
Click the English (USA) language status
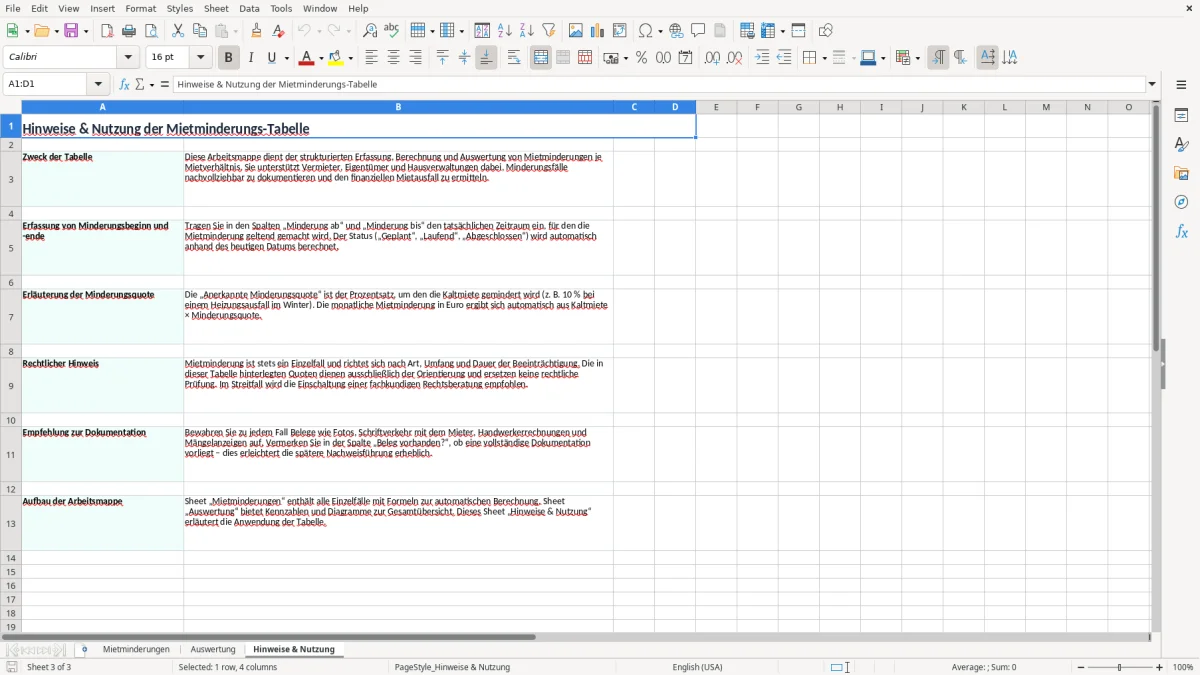[x=697, y=667]
